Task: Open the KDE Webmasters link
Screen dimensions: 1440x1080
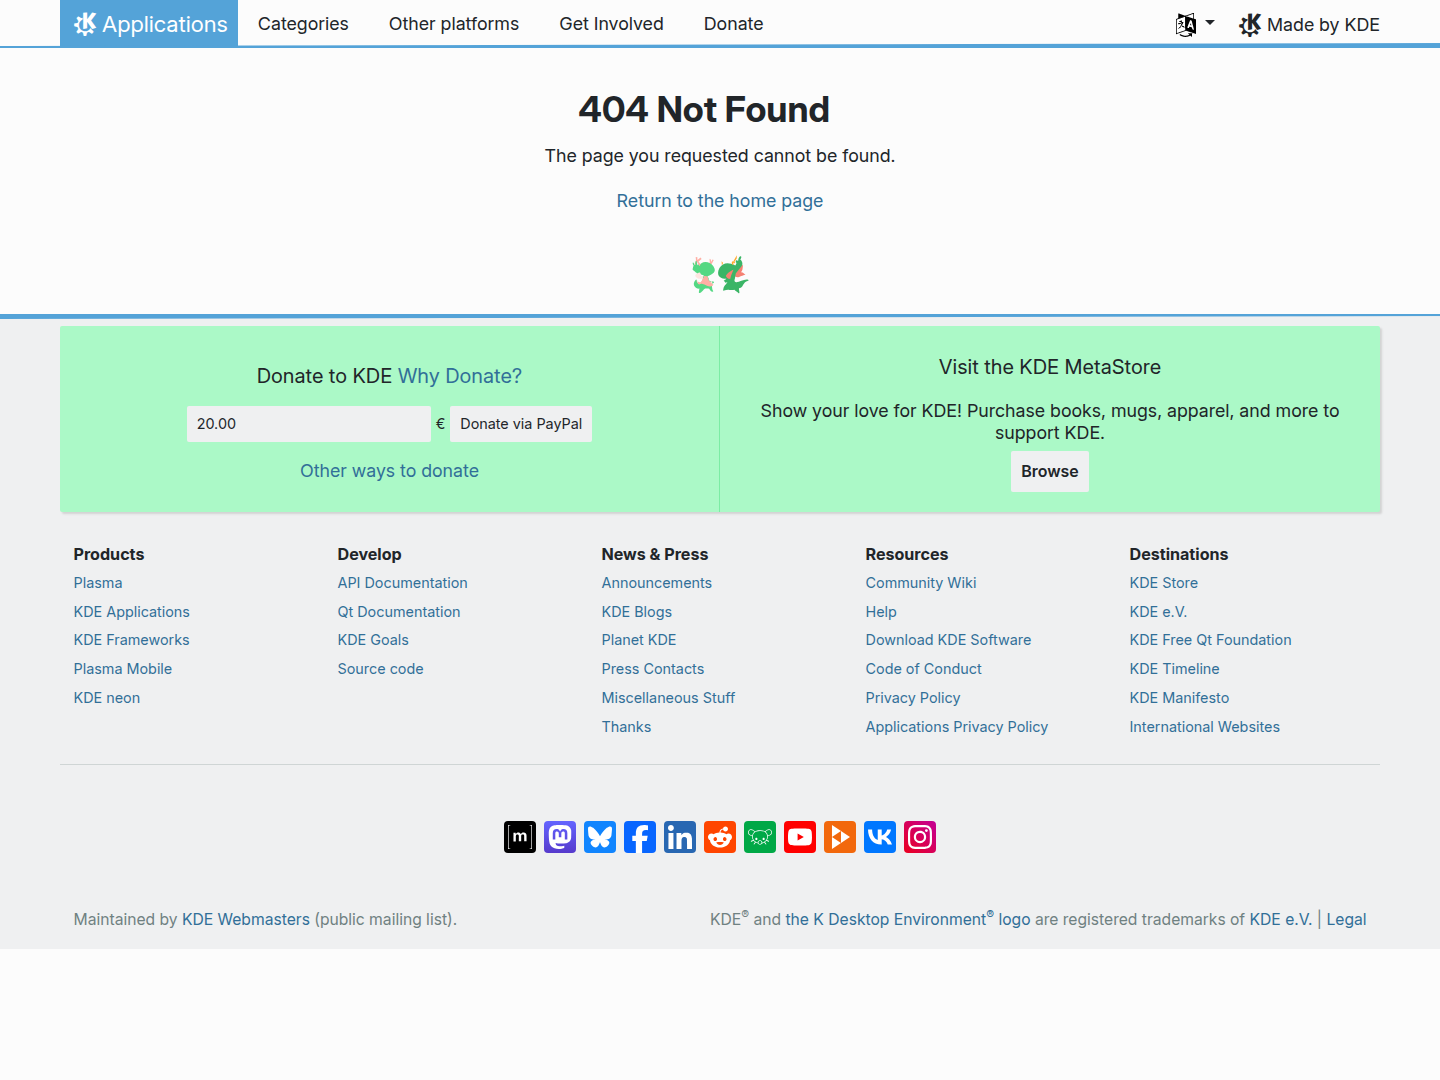Action: [x=246, y=920]
